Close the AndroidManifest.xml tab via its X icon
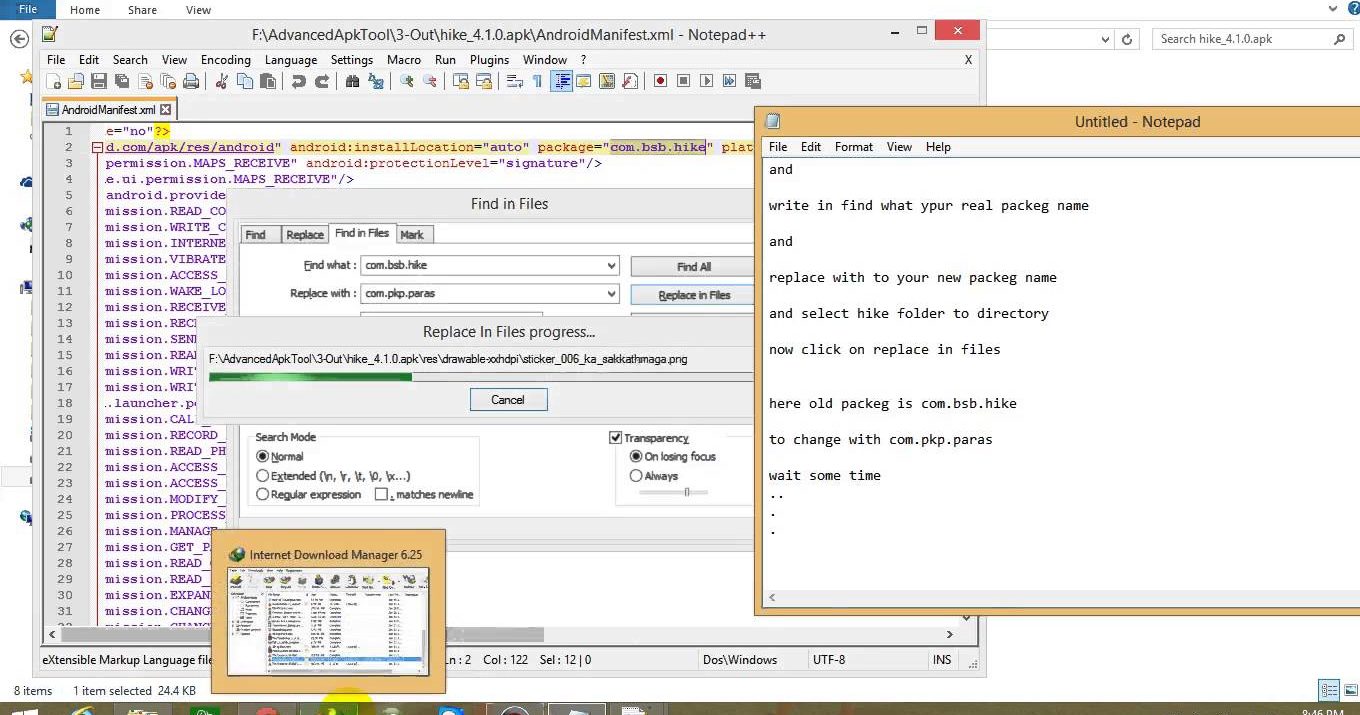The width and height of the screenshot is (1360, 715). 166,110
